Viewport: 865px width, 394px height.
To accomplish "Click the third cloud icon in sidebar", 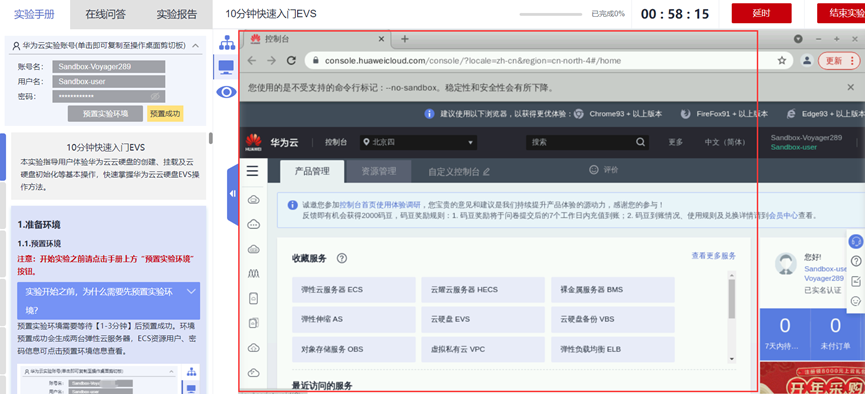I will 254,249.
